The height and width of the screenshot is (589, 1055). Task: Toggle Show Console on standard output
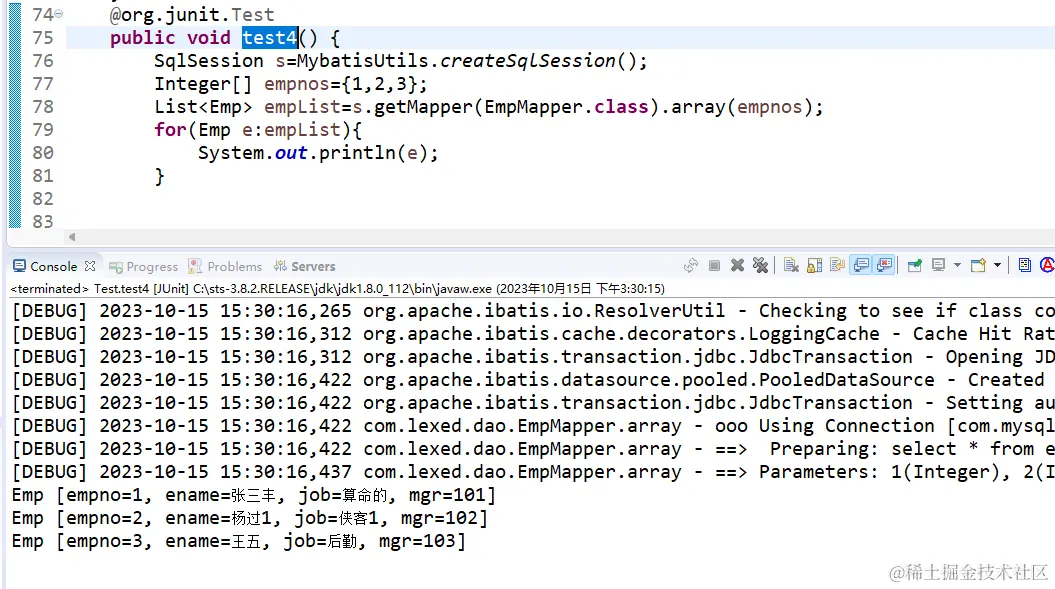(x=861, y=266)
